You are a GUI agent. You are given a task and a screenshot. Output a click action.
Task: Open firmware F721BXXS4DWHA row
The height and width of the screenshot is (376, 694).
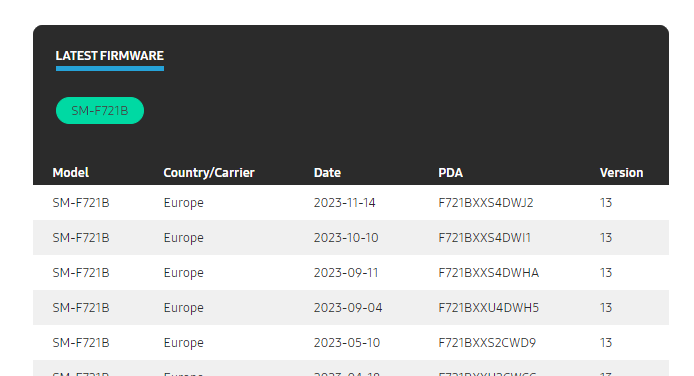point(351,272)
